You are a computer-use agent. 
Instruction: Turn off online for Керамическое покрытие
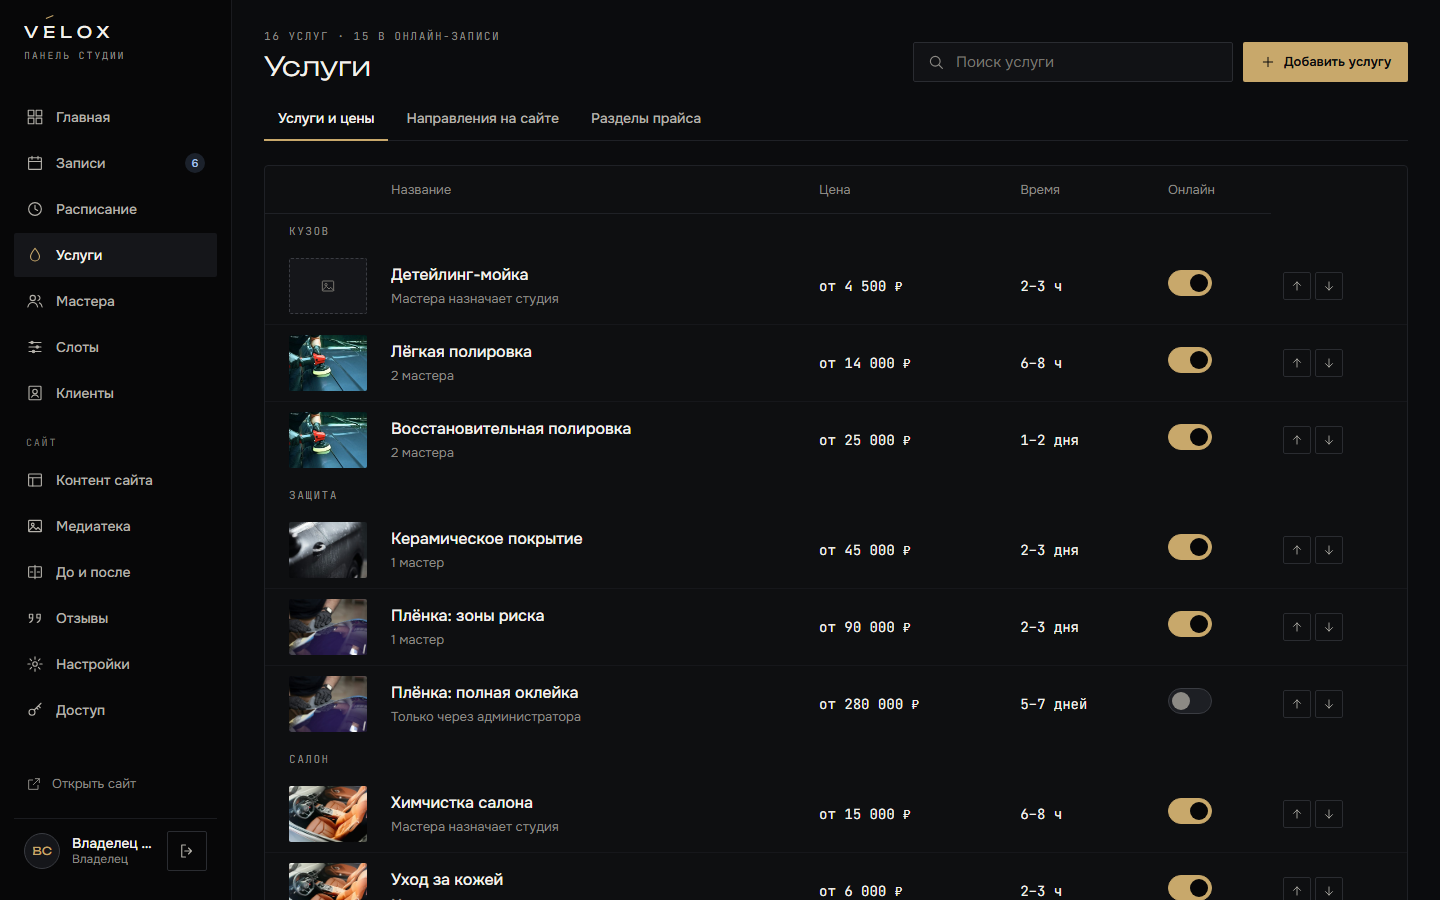coord(1190,547)
